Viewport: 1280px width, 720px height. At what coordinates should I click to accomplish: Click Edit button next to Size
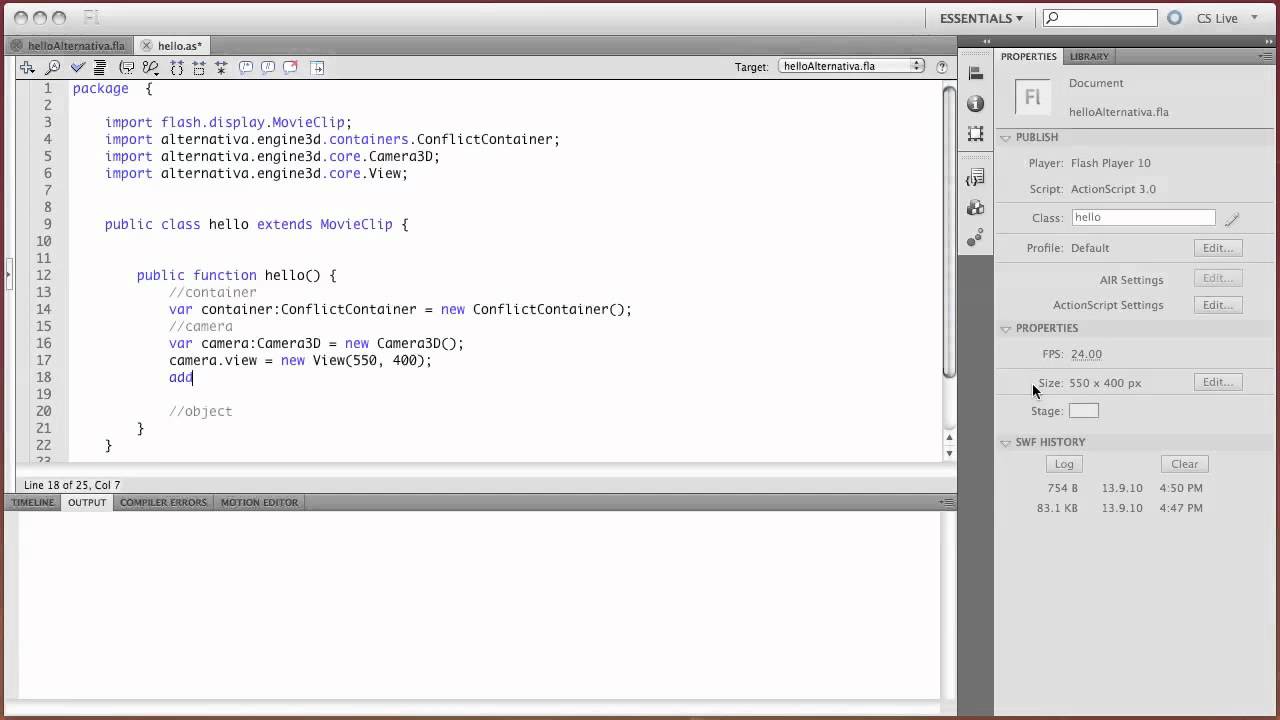[x=1218, y=382]
